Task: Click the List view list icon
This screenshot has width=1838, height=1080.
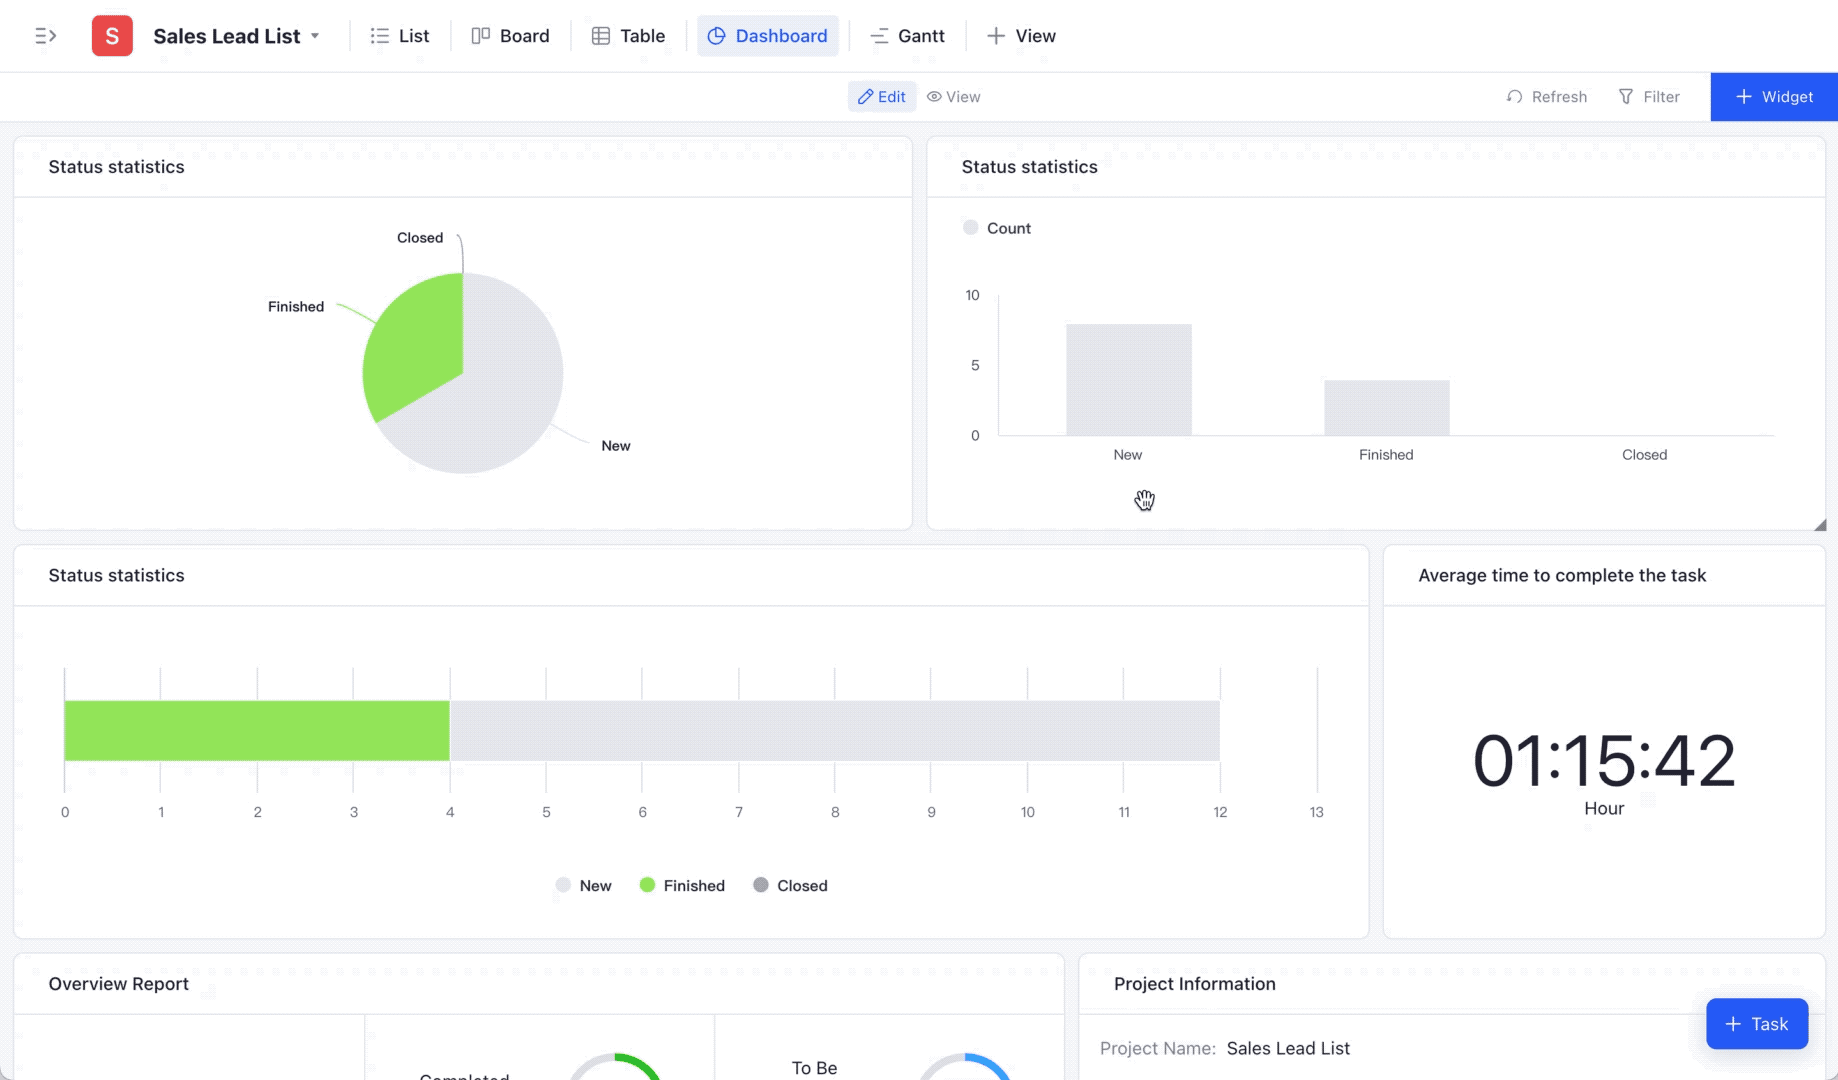Action: (379, 36)
